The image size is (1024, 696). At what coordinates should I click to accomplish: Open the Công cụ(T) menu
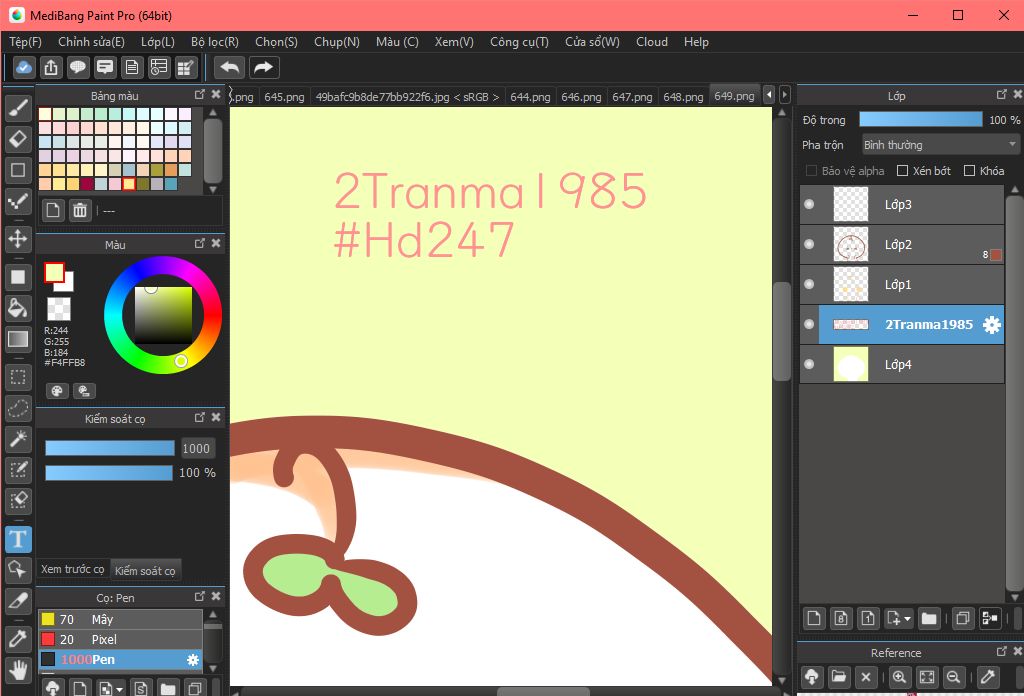519,42
